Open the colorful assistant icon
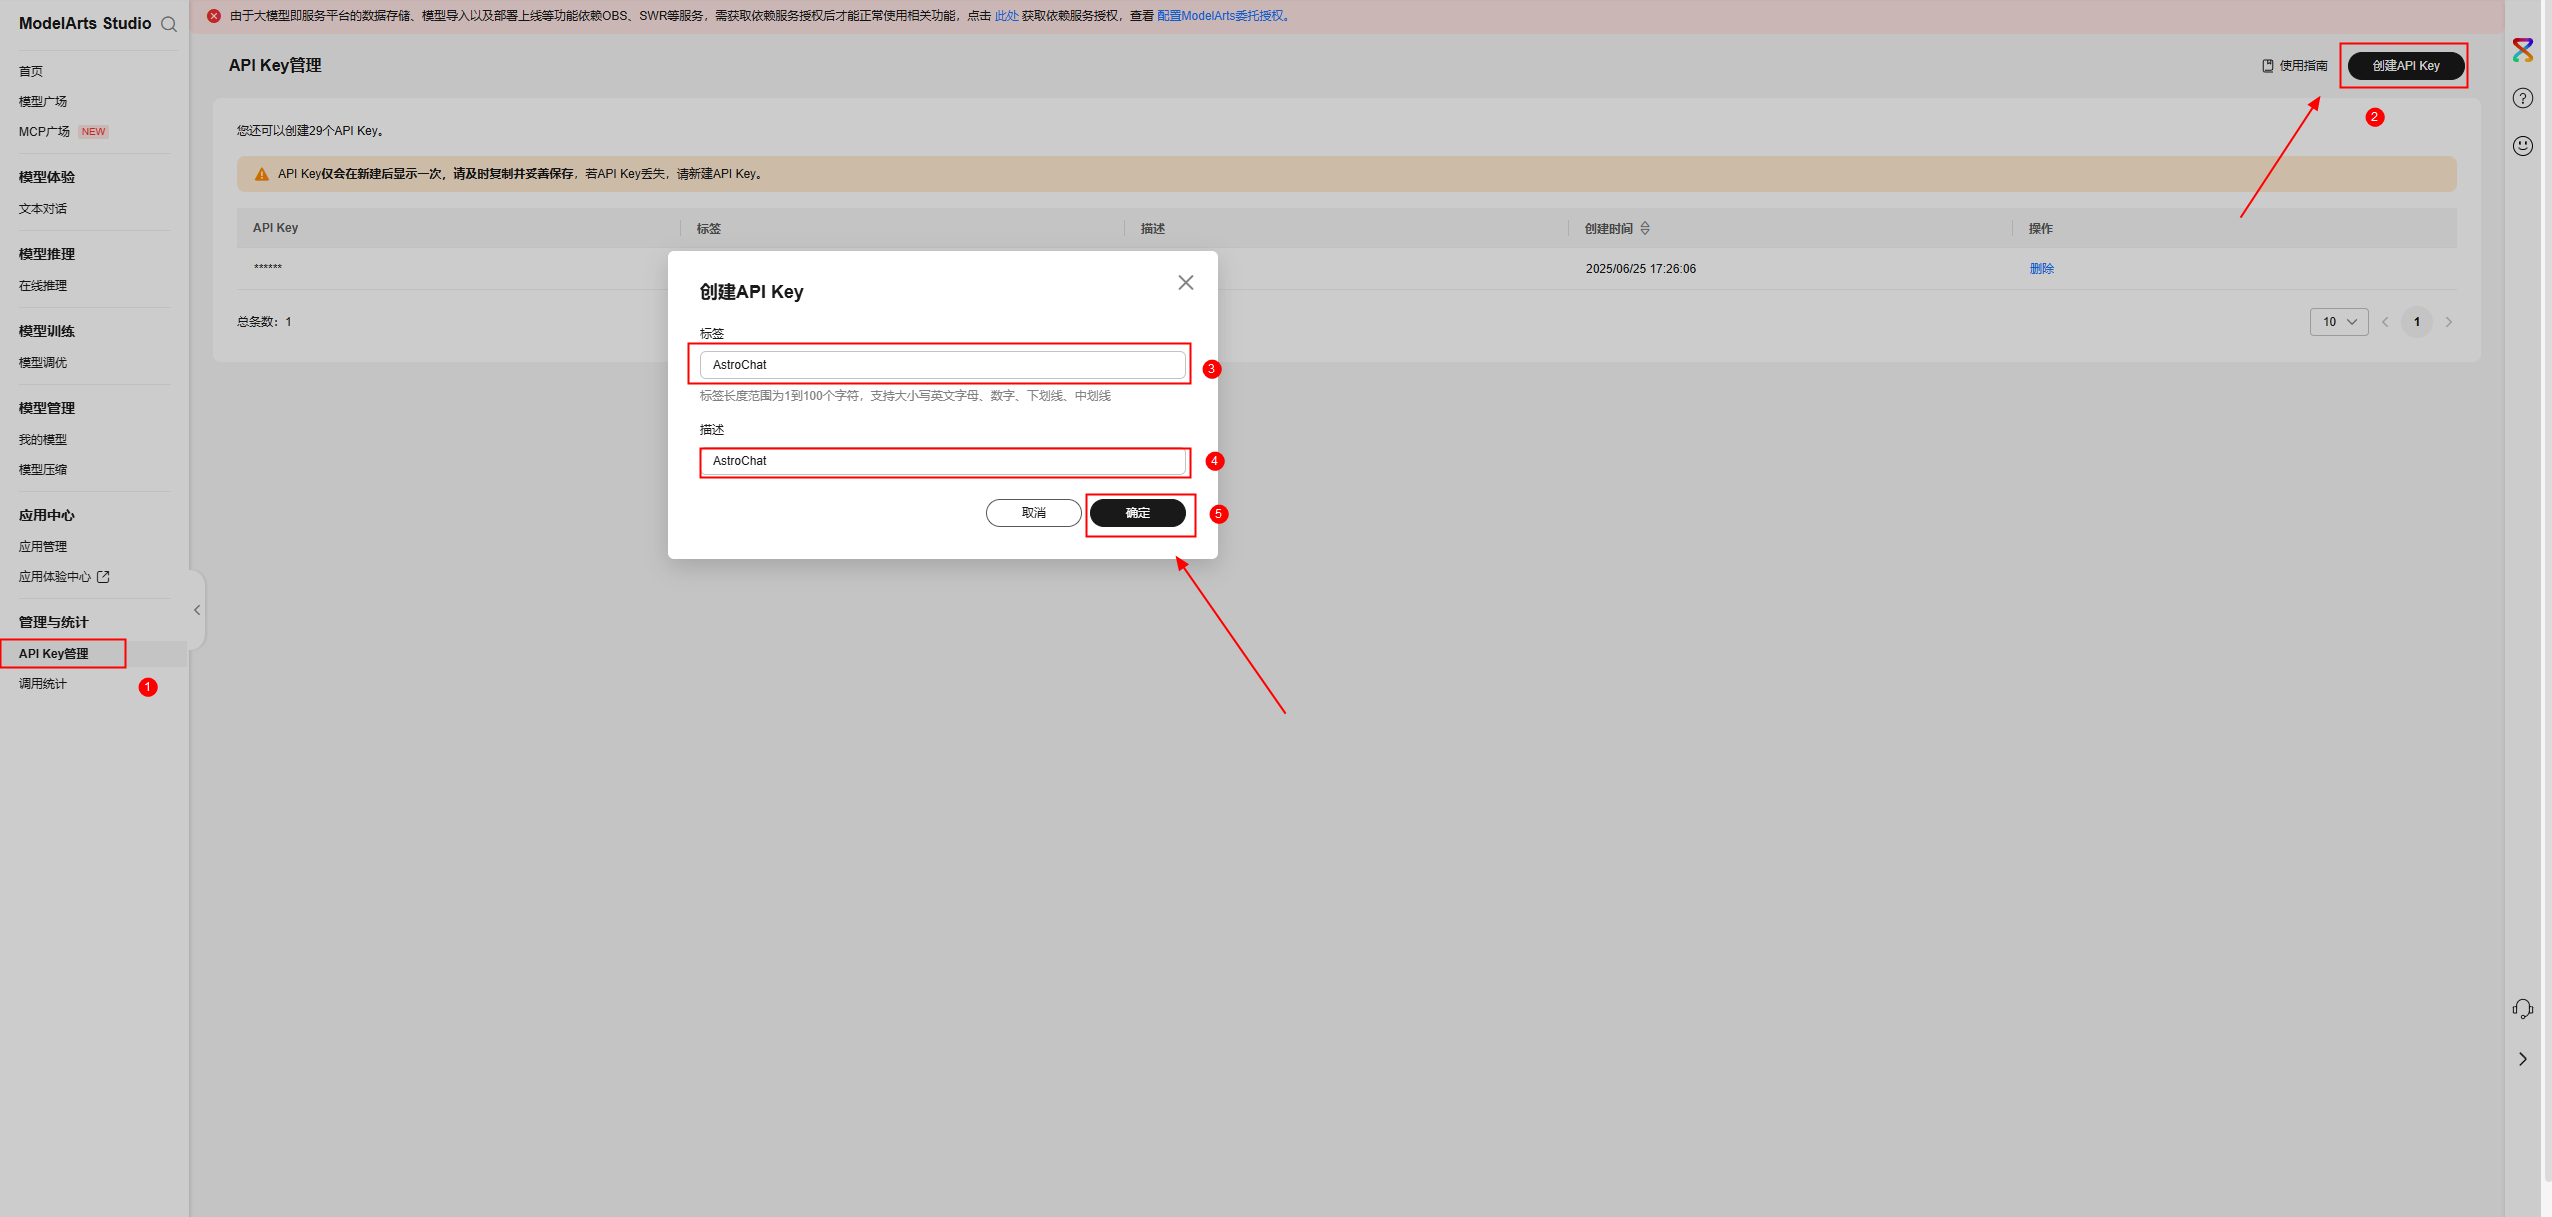Viewport: 2552px width, 1217px height. [x=2523, y=50]
